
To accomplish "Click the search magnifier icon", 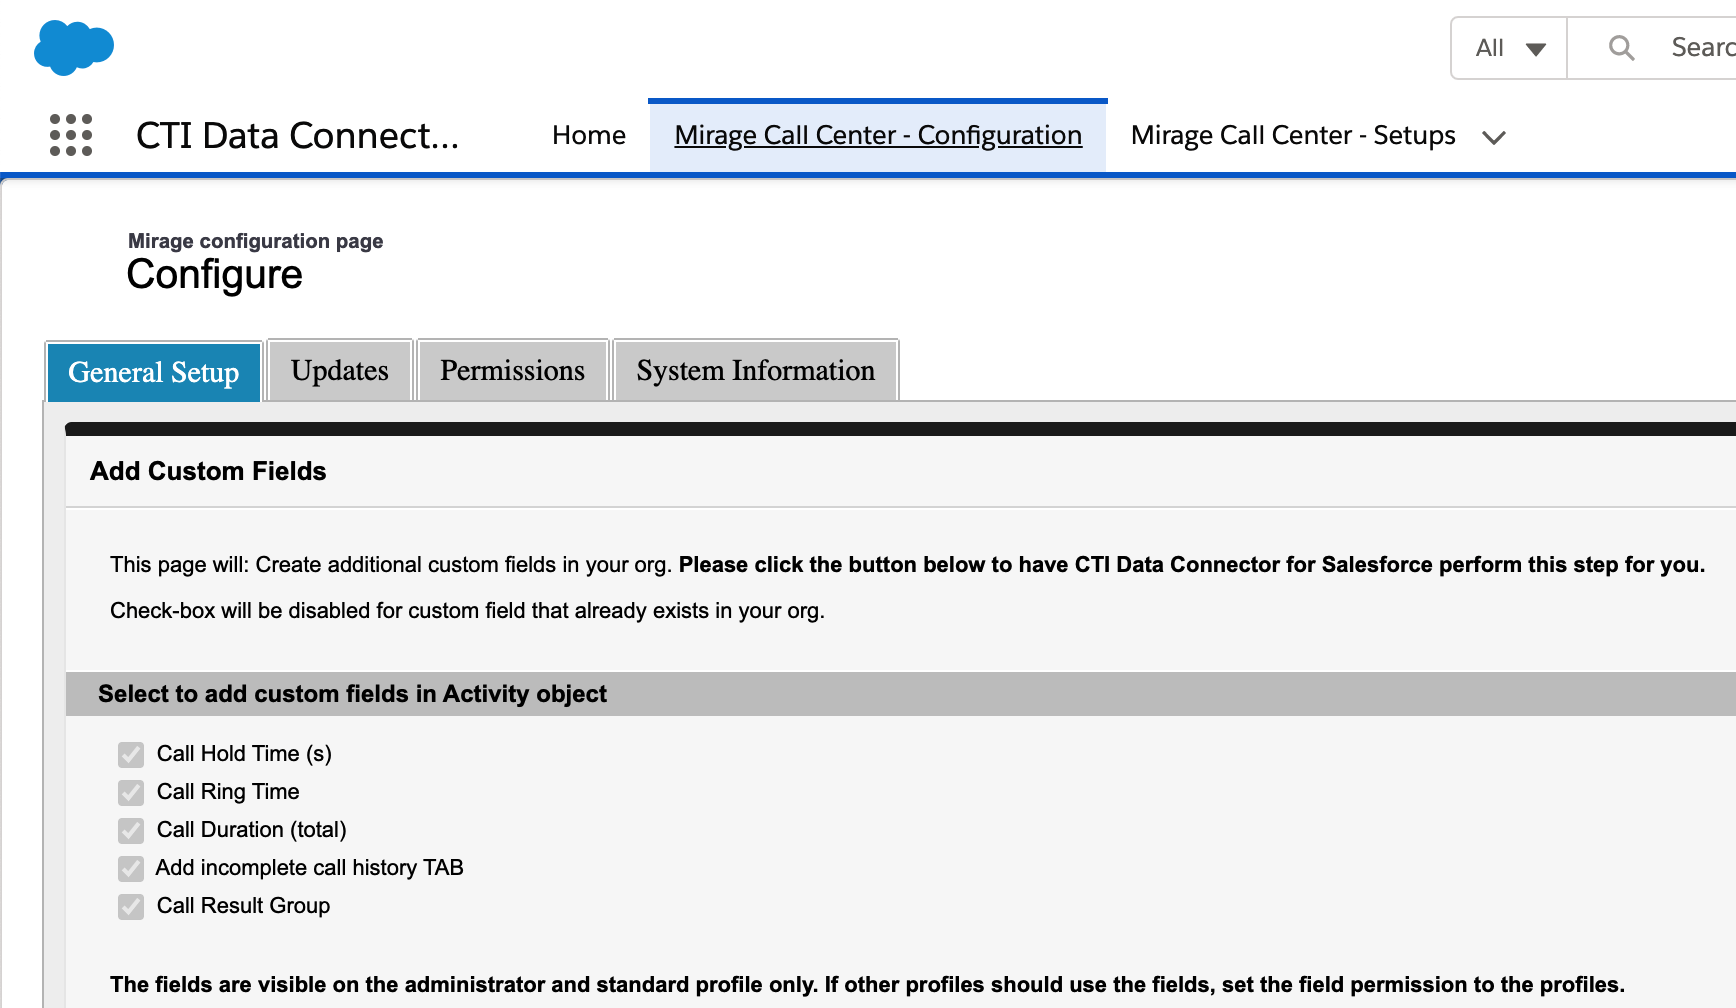I will coord(1621,47).
